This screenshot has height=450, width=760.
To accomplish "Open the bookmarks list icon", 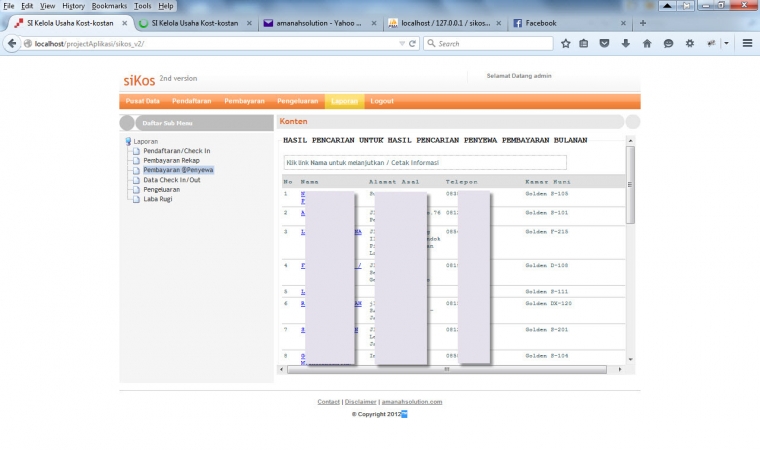I will pos(585,43).
